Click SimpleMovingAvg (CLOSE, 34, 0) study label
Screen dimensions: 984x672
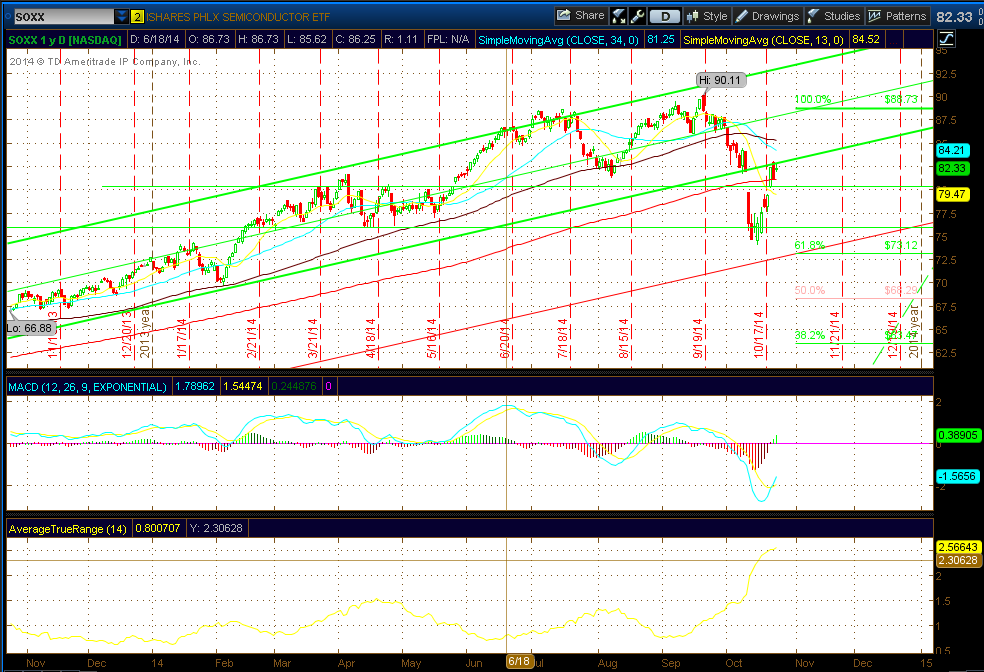click(559, 40)
